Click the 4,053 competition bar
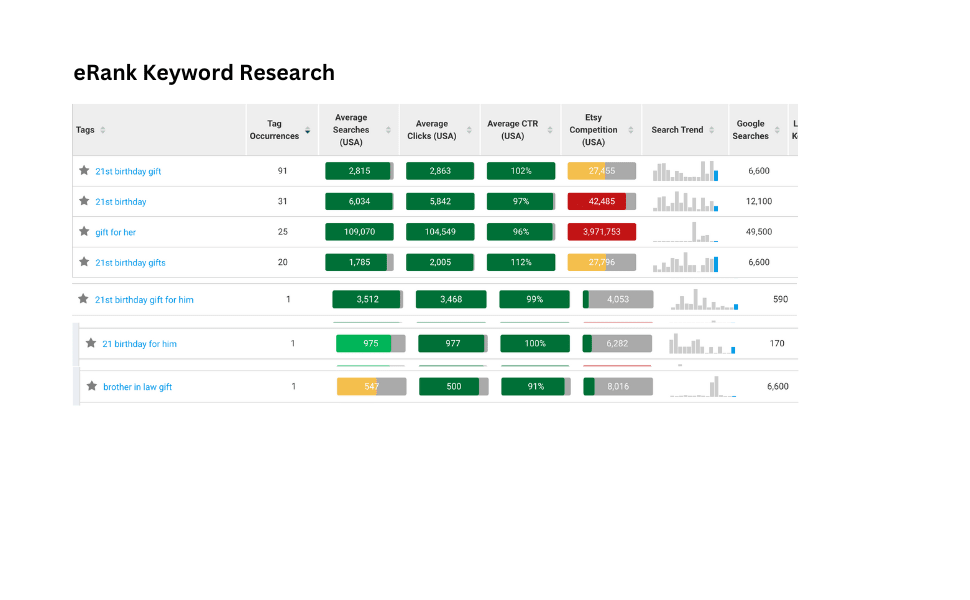The width and height of the screenshot is (970, 600). point(618,299)
